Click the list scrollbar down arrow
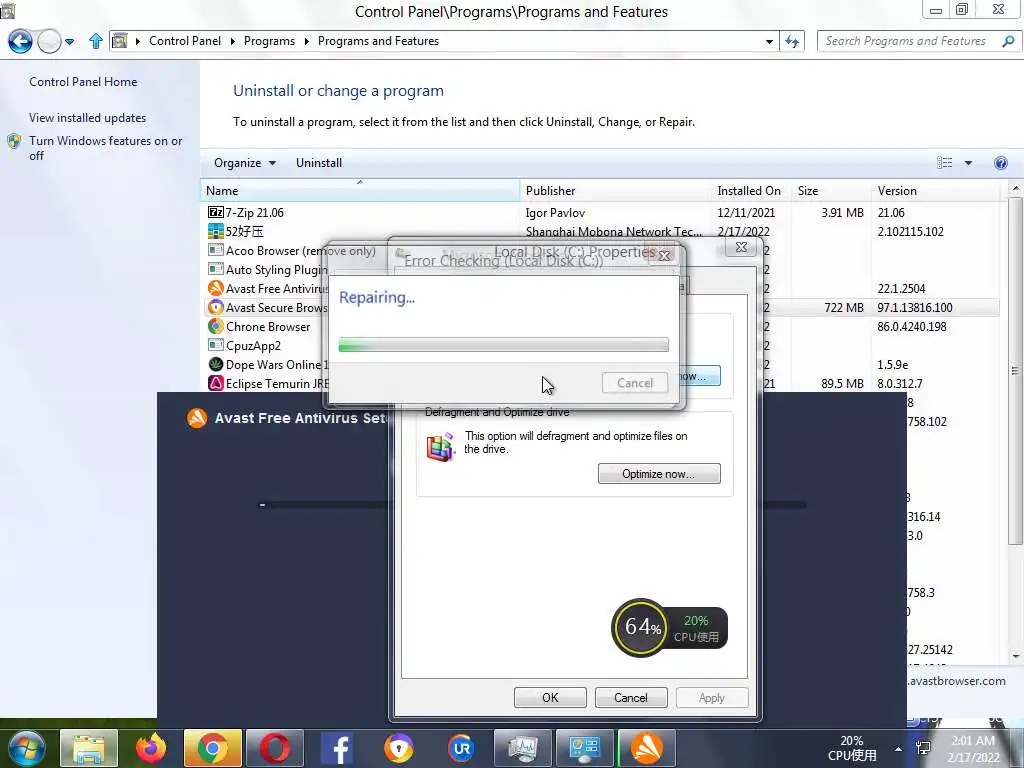This screenshot has height=768, width=1024. coord(1016,656)
